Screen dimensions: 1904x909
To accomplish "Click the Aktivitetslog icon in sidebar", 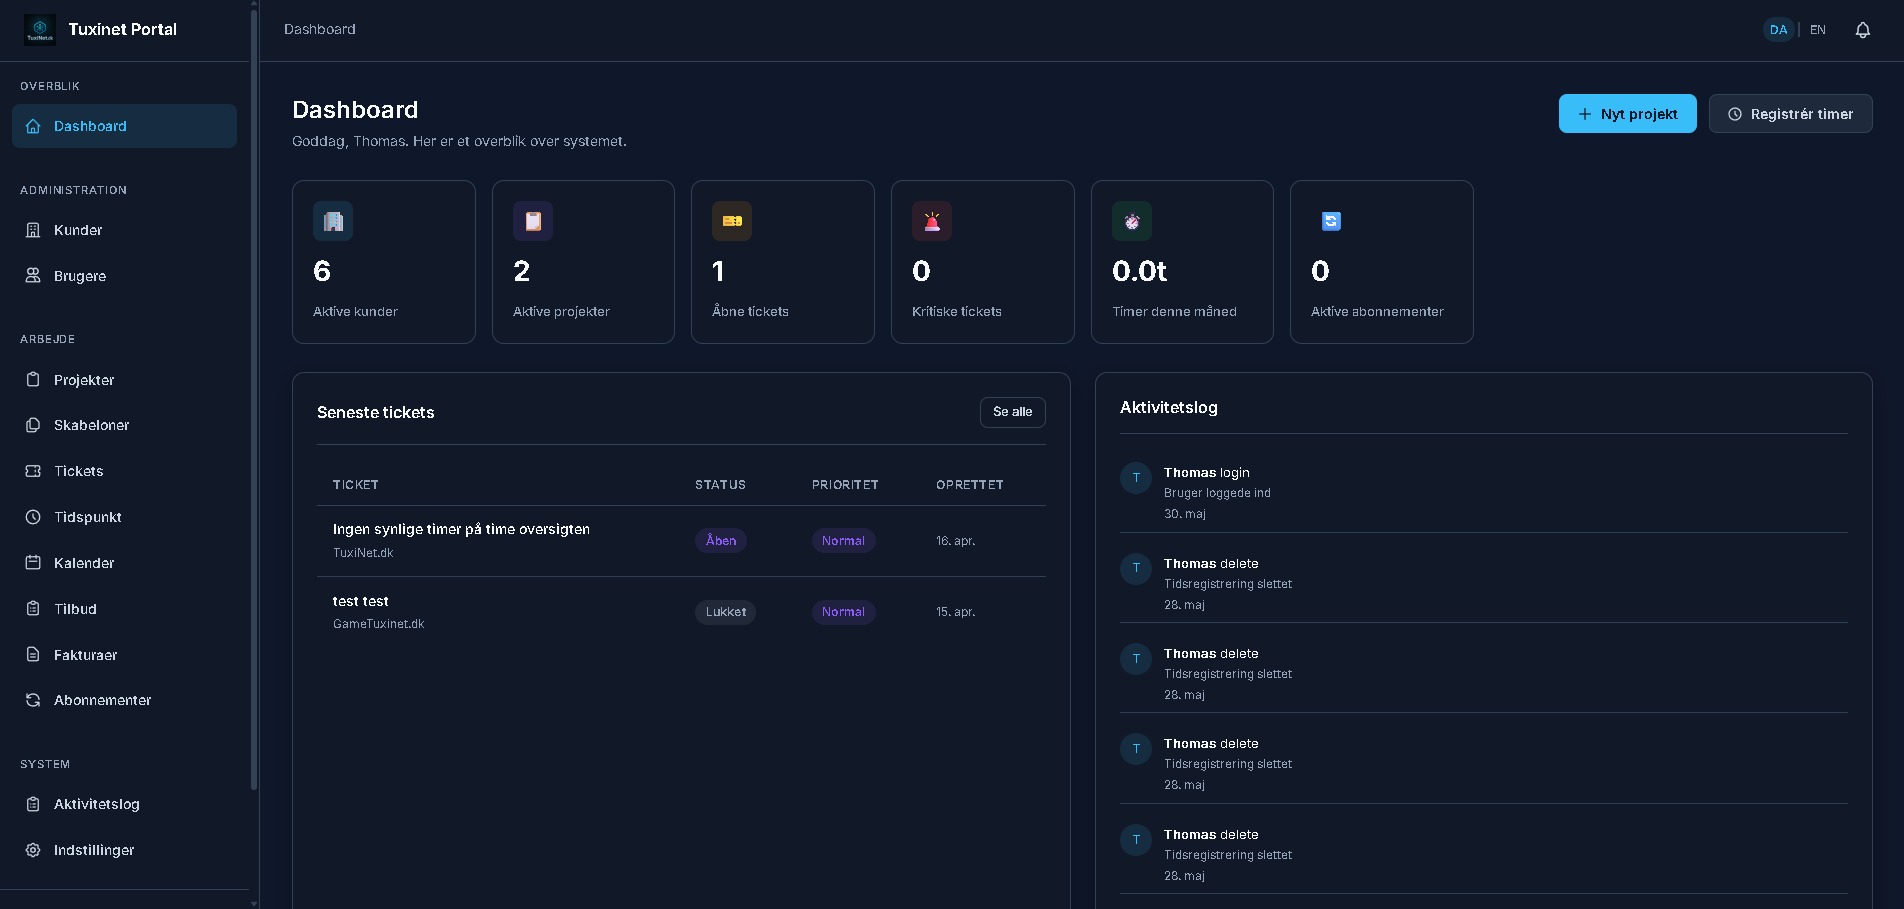I will [x=33, y=804].
